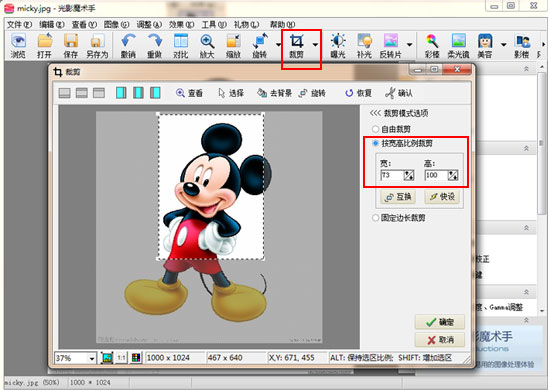
Task: Select gray layout icon with bottom band
Action: [x=64, y=93]
